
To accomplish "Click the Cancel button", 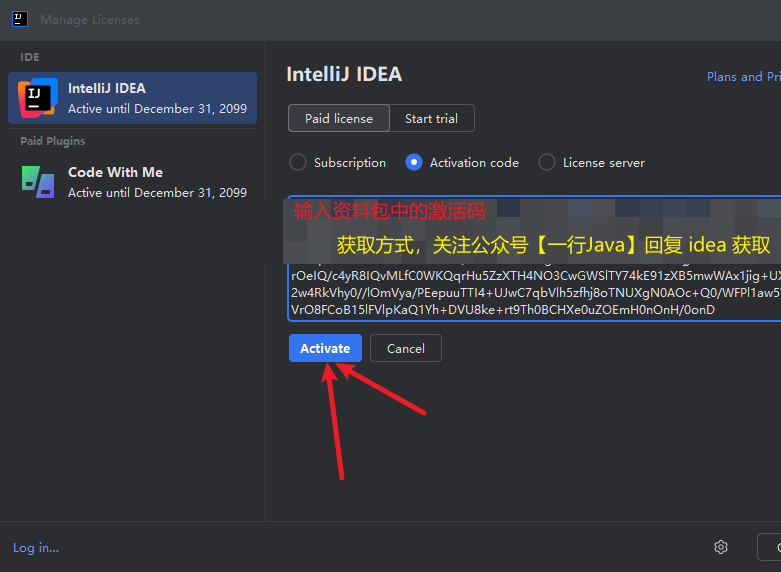I will (405, 348).
